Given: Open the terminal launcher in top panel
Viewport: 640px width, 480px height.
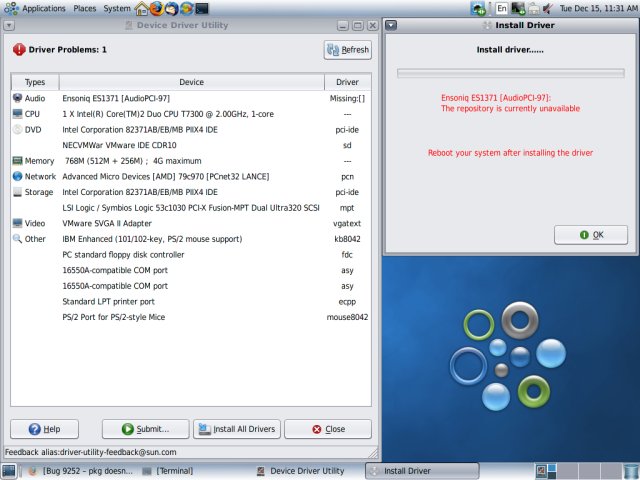Looking at the screenshot, I should [203, 8].
